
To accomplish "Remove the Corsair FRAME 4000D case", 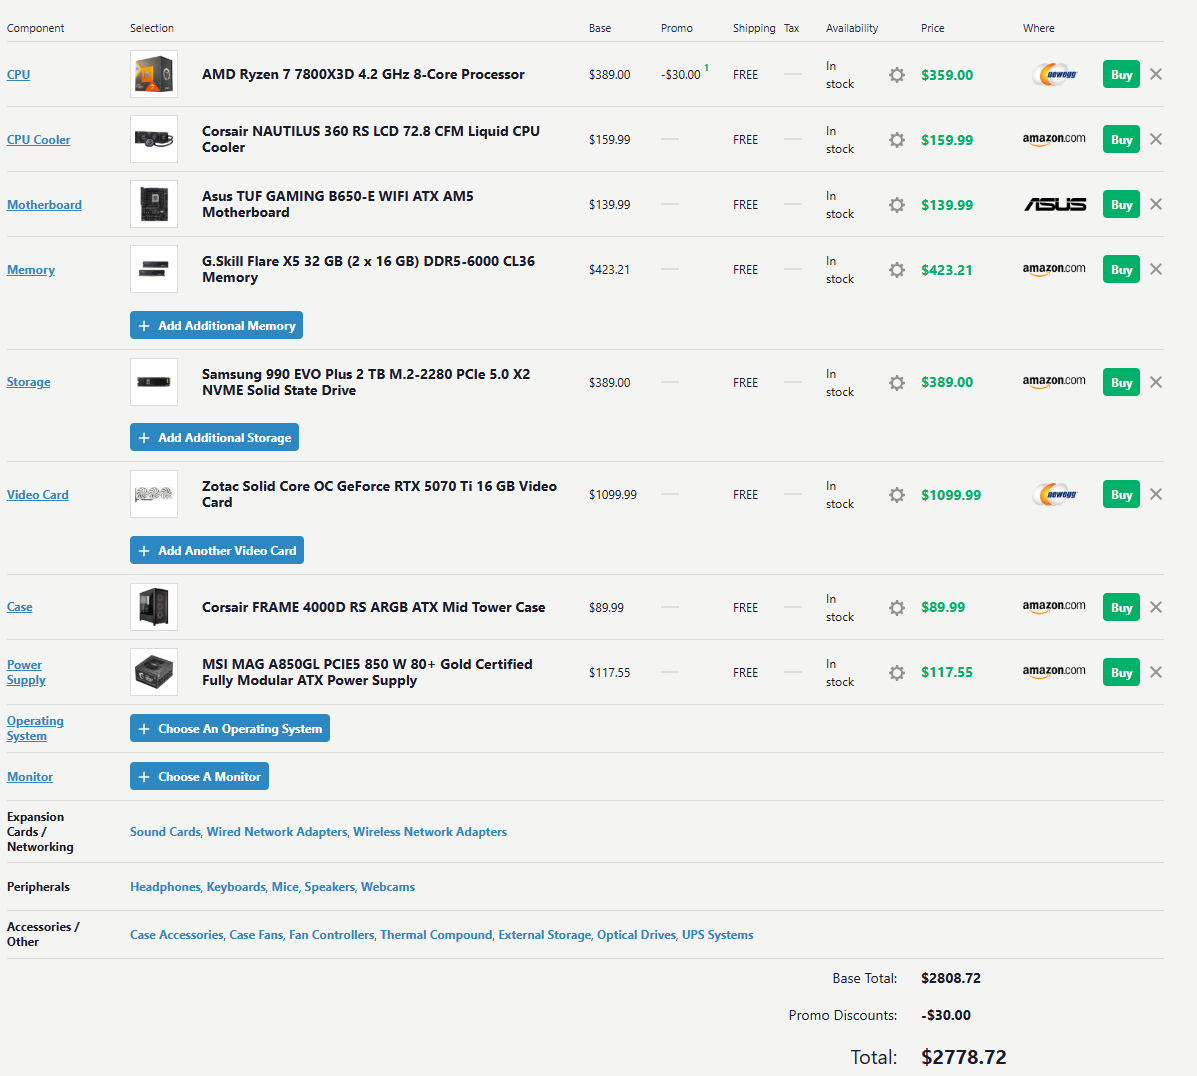I will [1156, 607].
